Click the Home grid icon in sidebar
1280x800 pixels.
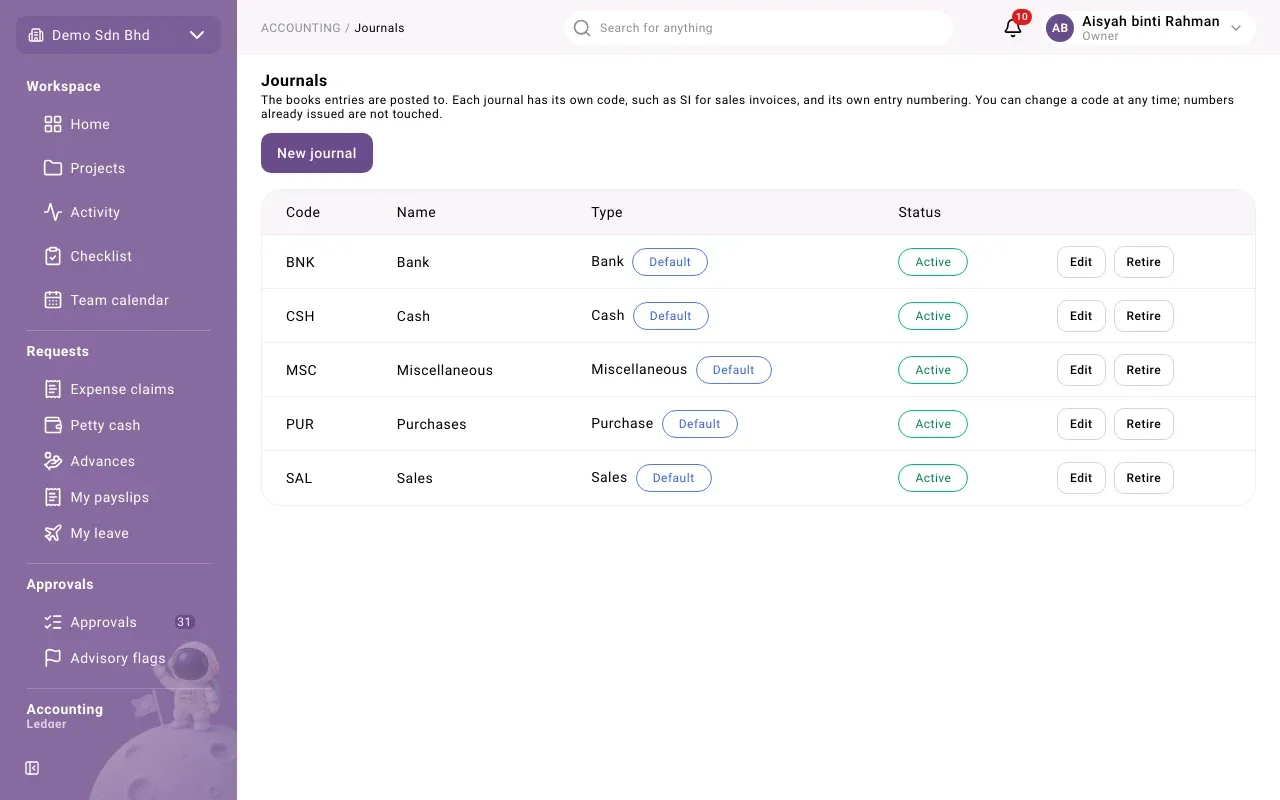click(53, 124)
